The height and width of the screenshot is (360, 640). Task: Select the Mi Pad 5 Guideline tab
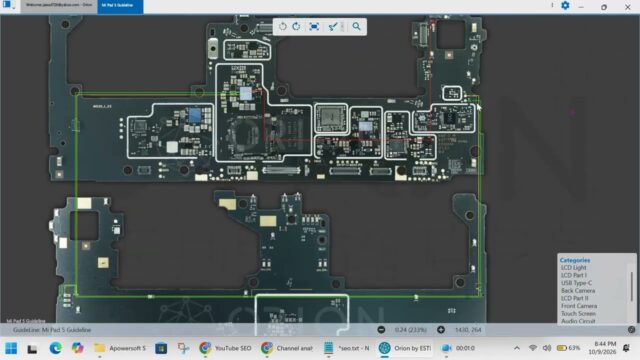pos(120,6)
